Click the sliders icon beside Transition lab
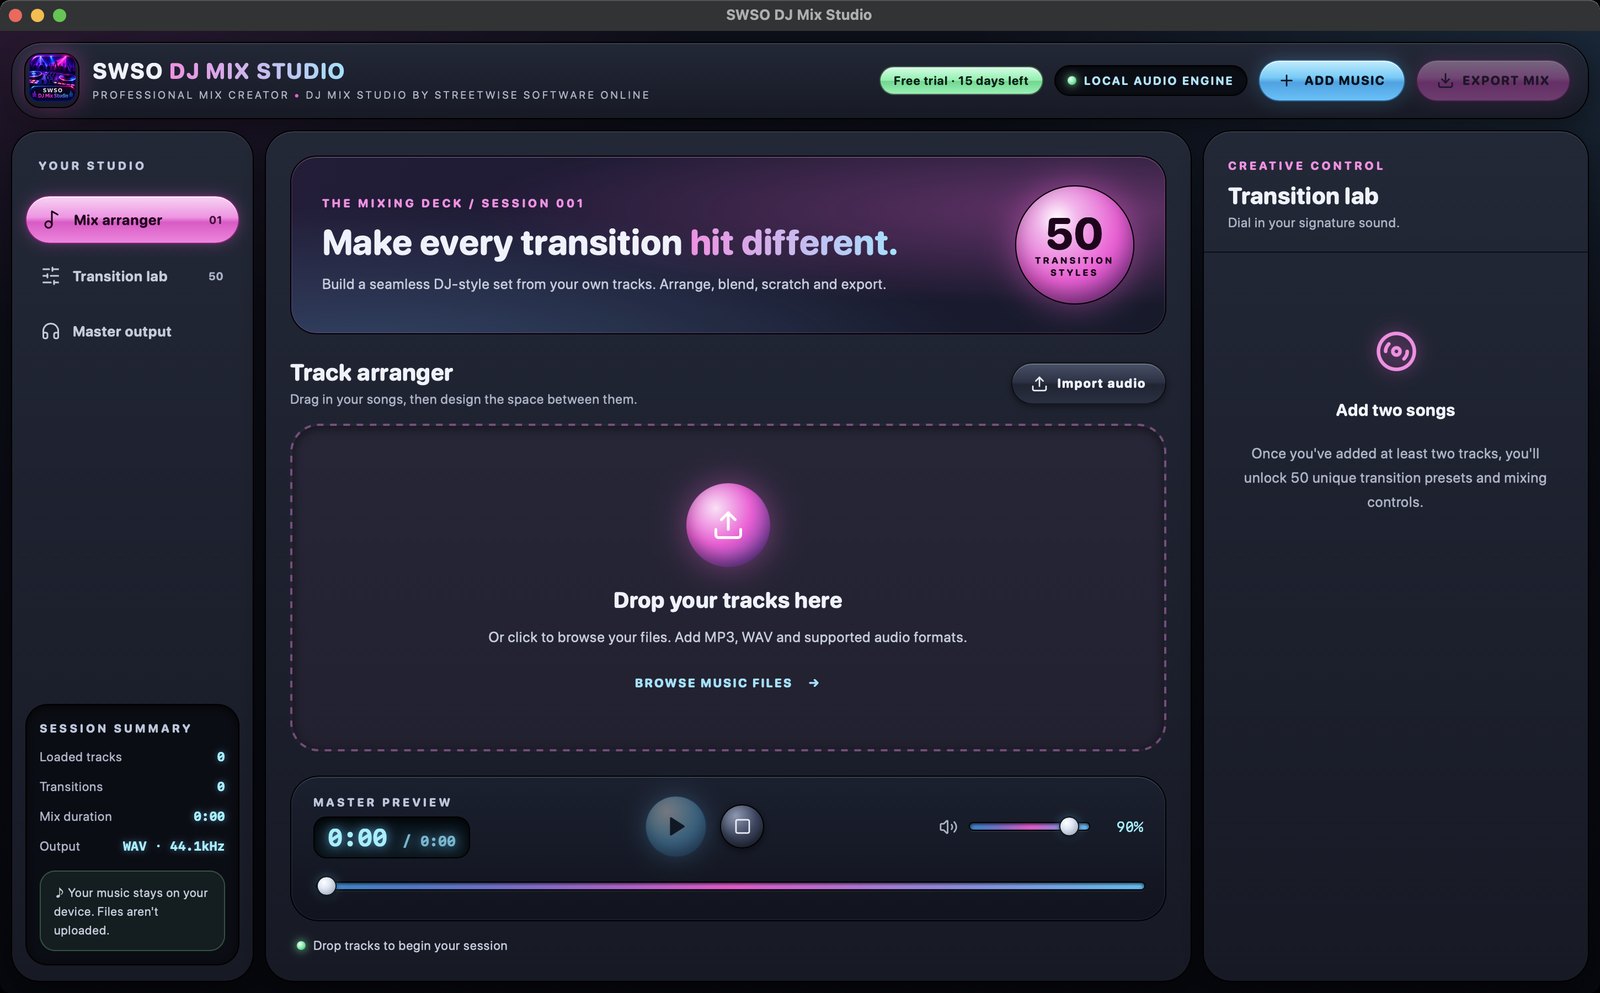The image size is (1600, 993). coord(51,276)
